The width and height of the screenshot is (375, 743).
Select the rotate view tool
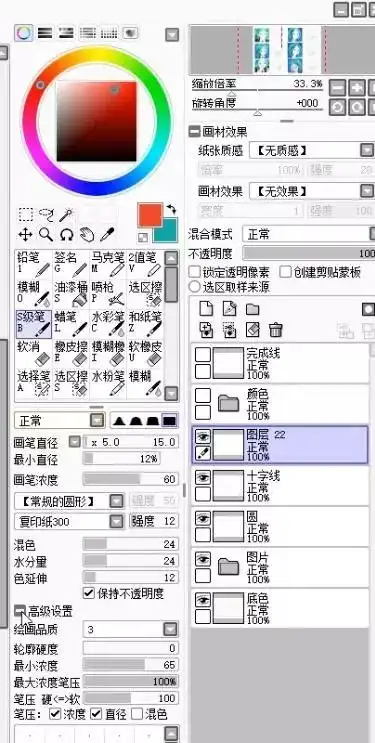point(66,234)
